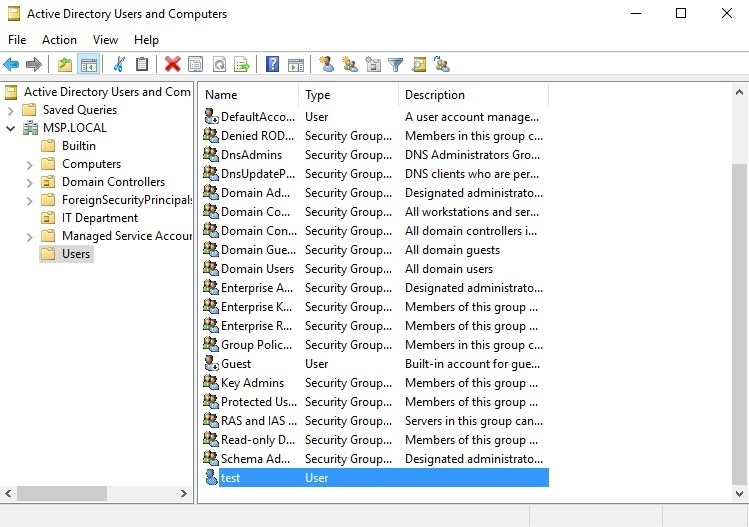
Task: Select the Guest user account
Action: (x=236, y=364)
